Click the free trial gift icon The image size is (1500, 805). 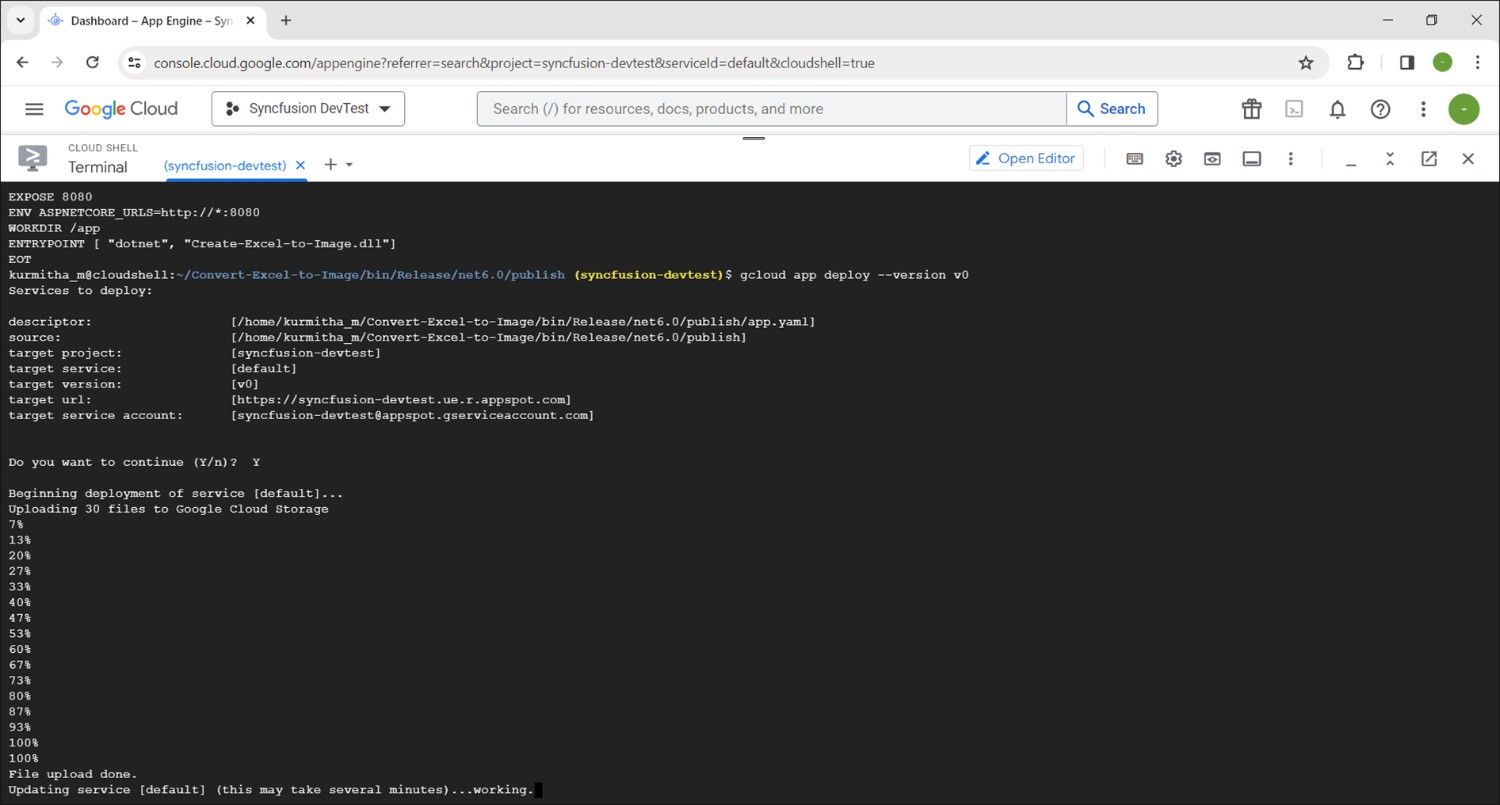1251,109
